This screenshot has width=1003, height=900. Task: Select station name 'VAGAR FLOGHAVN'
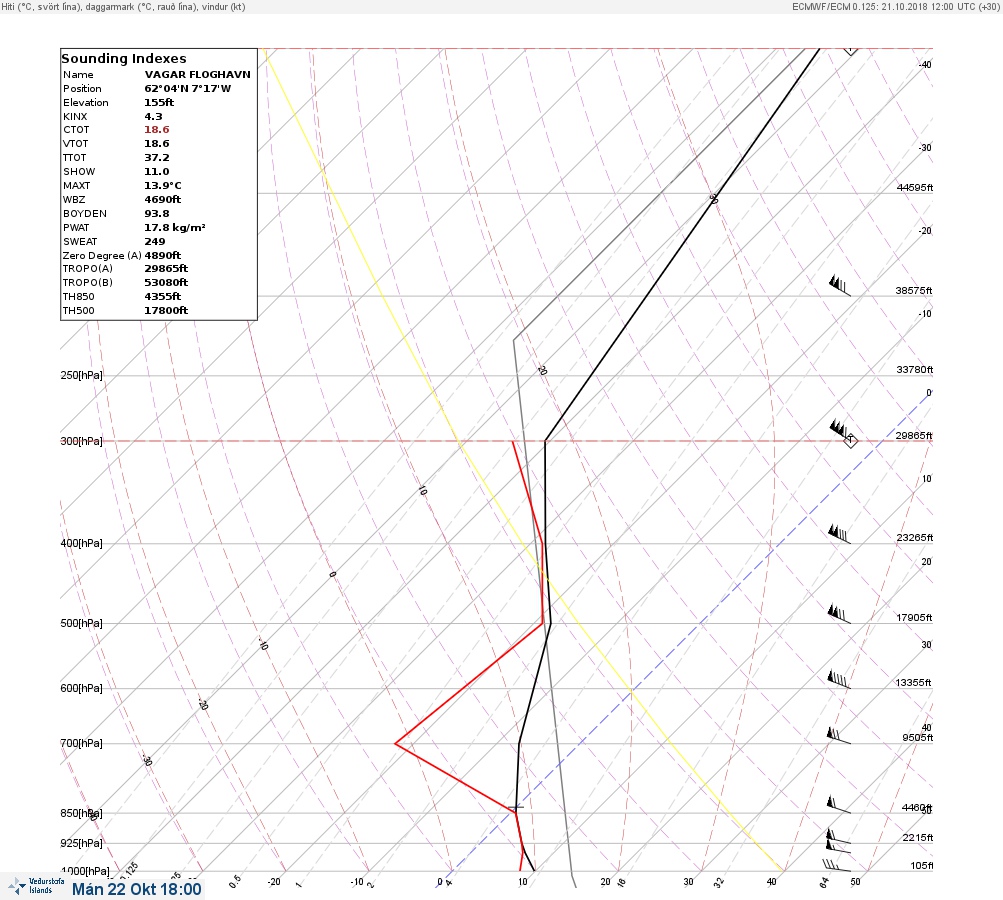click(x=197, y=74)
